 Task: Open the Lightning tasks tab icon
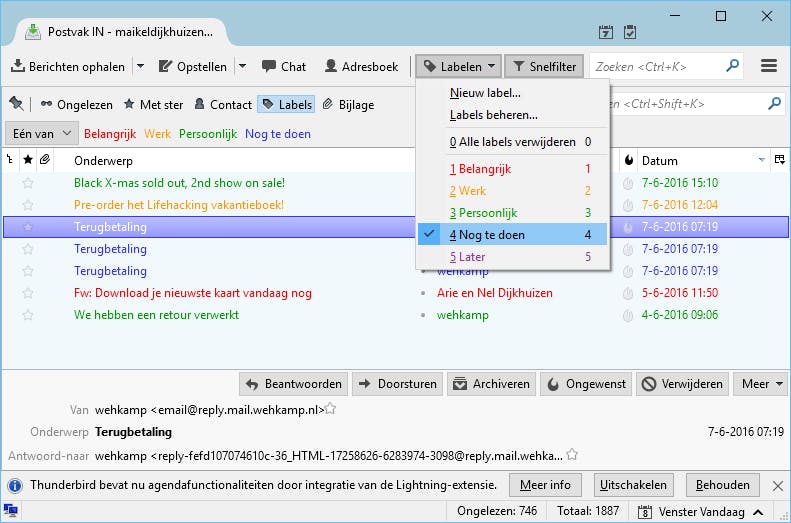coord(630,32)
